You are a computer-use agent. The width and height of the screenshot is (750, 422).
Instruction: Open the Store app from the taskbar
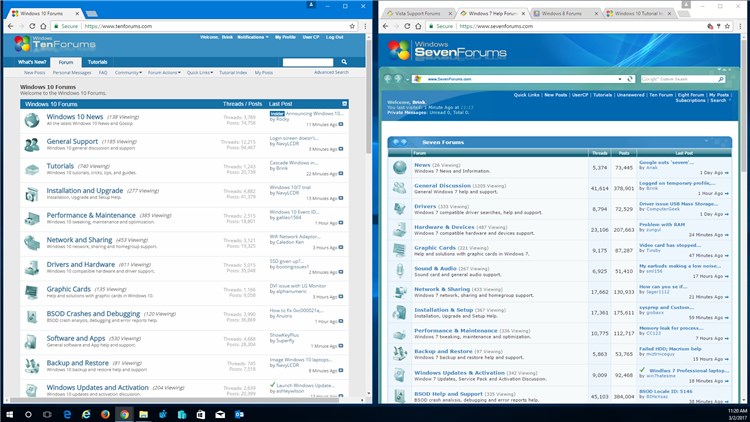(x=201, y=414)
